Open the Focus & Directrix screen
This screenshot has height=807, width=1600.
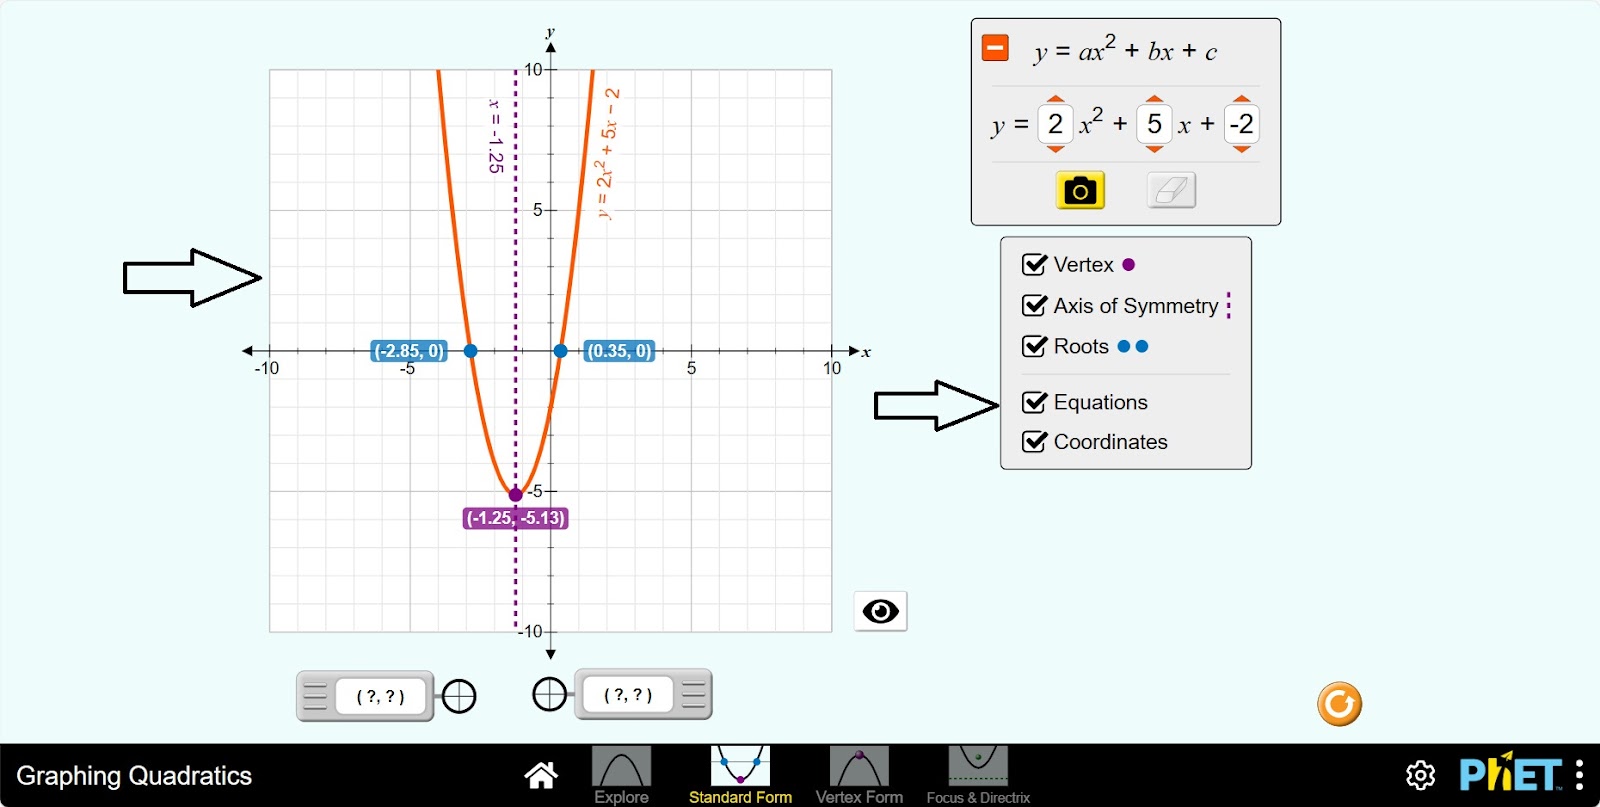pos(977,775)
